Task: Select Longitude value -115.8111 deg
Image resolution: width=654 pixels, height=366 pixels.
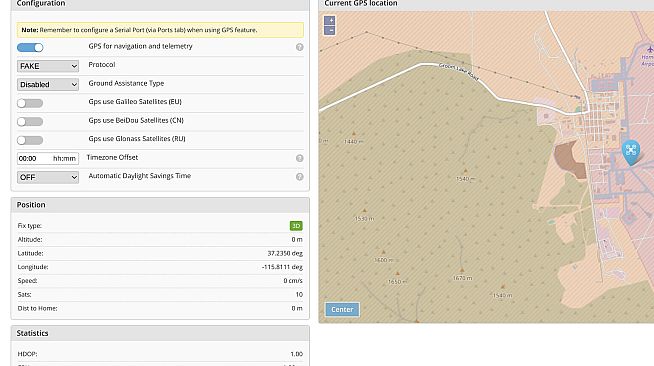Action: (x=282, y=267)
